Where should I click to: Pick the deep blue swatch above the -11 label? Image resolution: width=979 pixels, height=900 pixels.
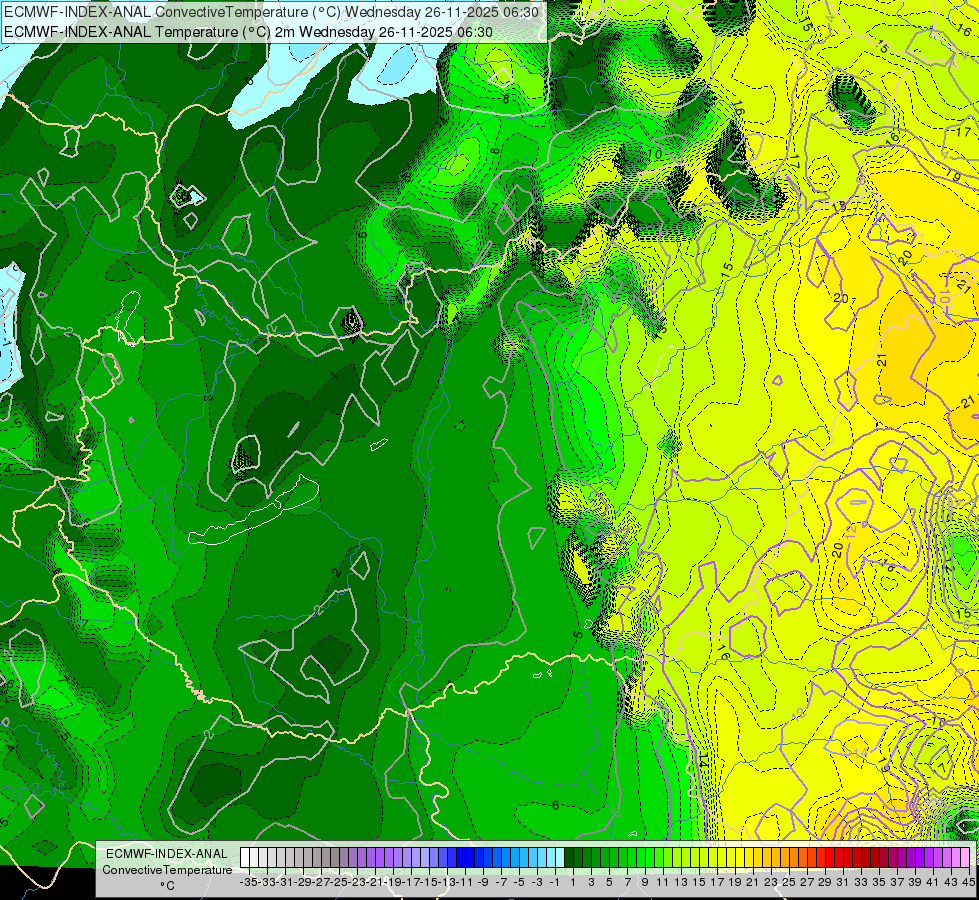470,857
